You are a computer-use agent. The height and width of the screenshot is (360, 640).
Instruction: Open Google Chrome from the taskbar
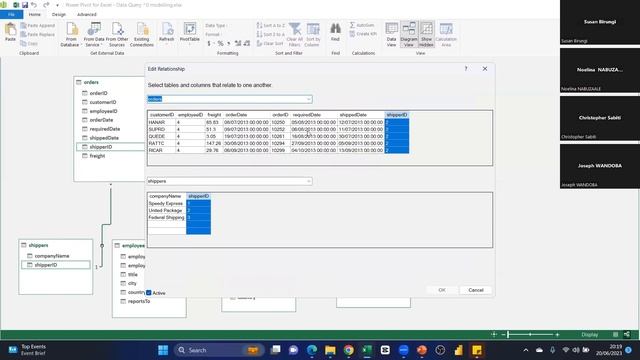[349, 350]
